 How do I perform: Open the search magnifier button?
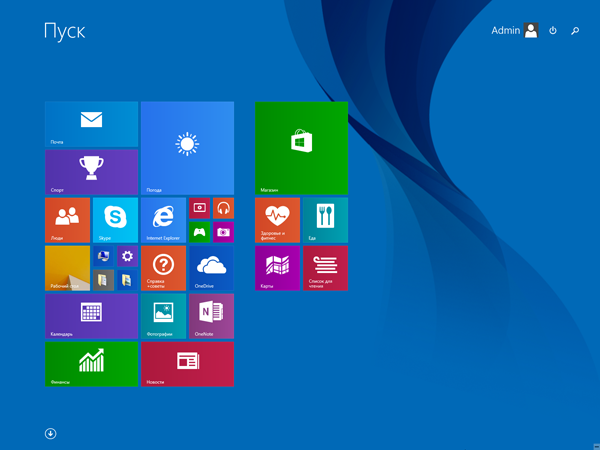[x=575, y=31]
